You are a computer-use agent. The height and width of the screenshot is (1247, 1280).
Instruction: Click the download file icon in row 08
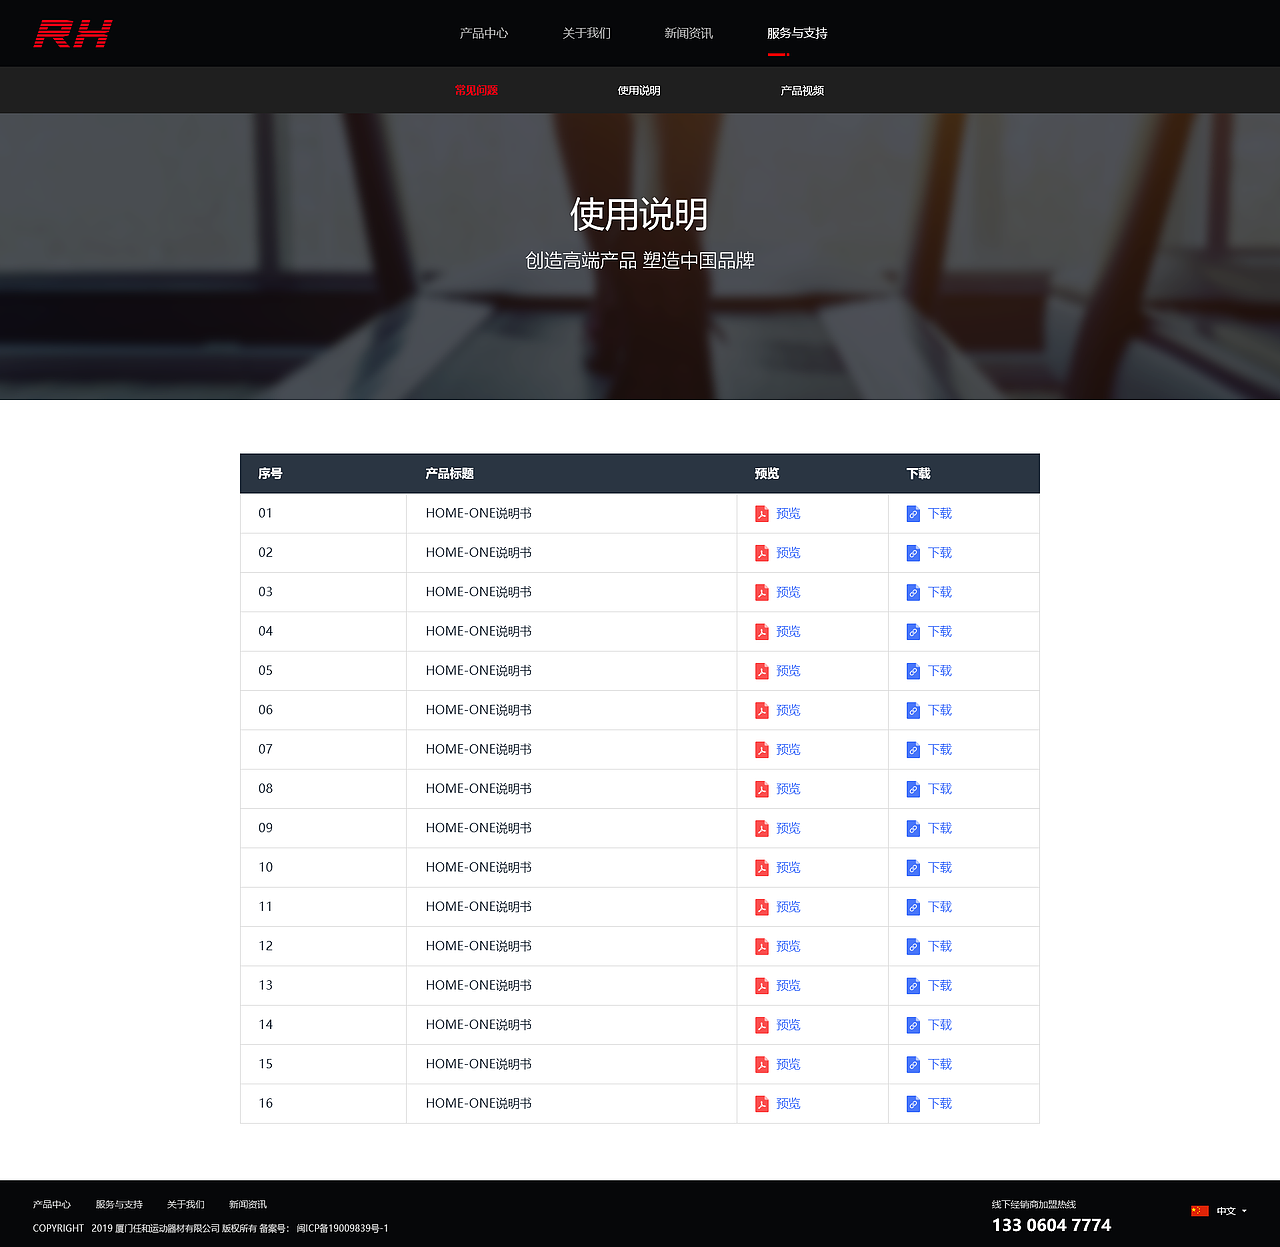coord(913,789)
